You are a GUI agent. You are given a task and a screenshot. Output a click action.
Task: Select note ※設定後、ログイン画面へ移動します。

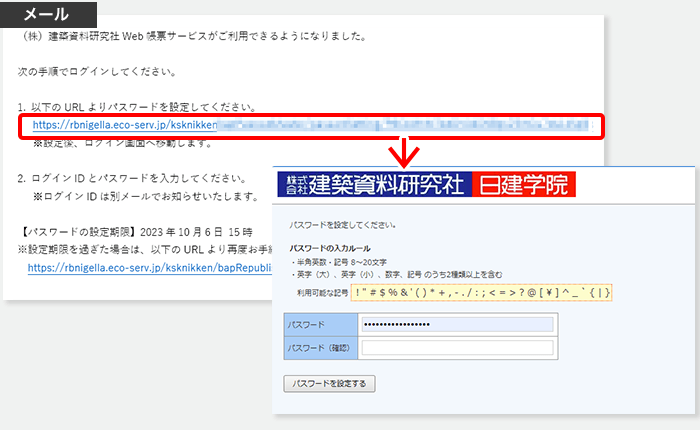122,143
